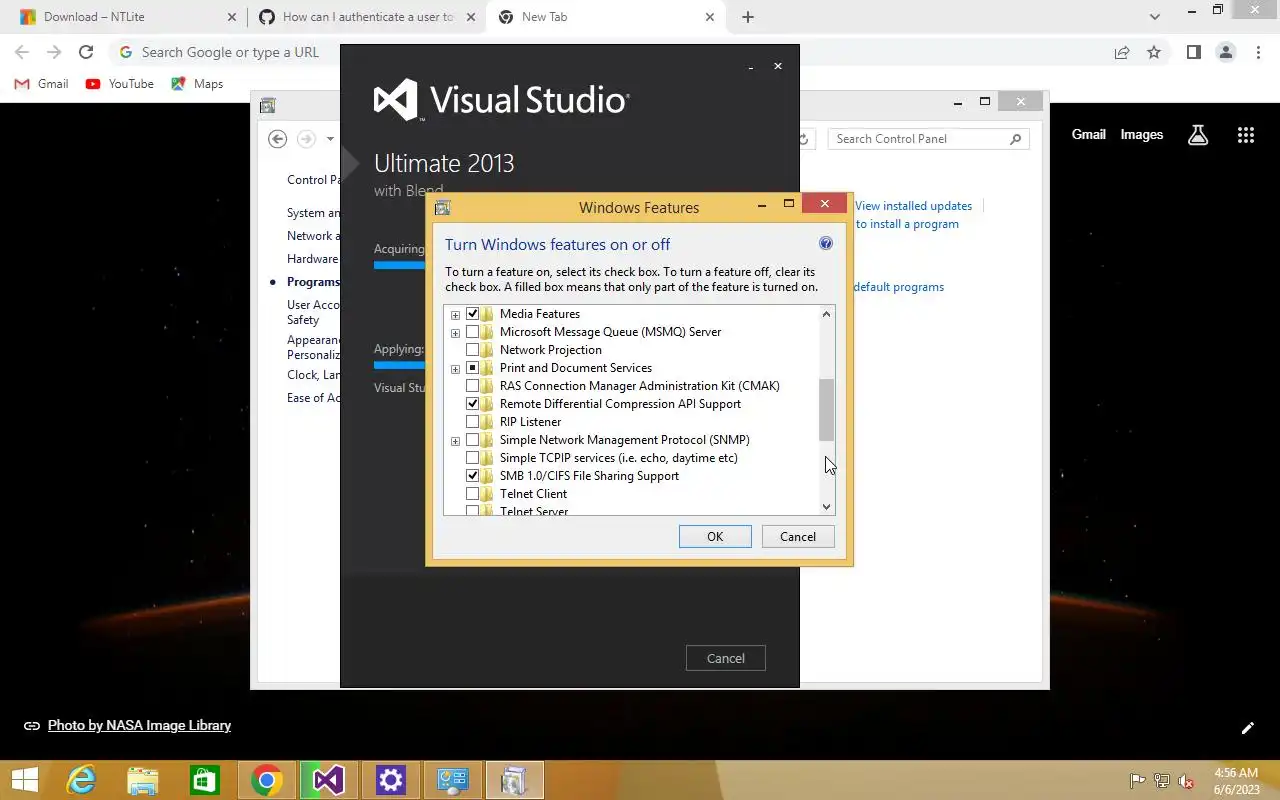Switch to Chrome from the taskbar

pos(267,780)
